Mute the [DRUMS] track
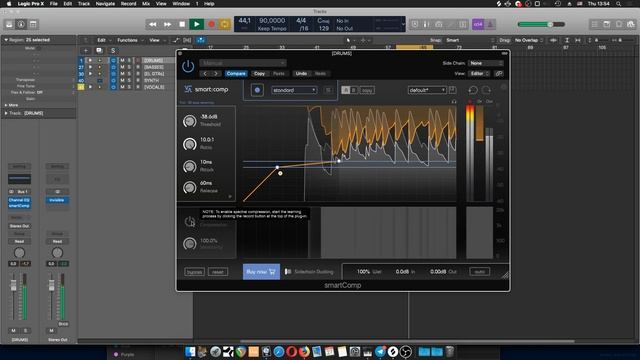This screenshot has width=640, height=360. click(x=122, y=60)
